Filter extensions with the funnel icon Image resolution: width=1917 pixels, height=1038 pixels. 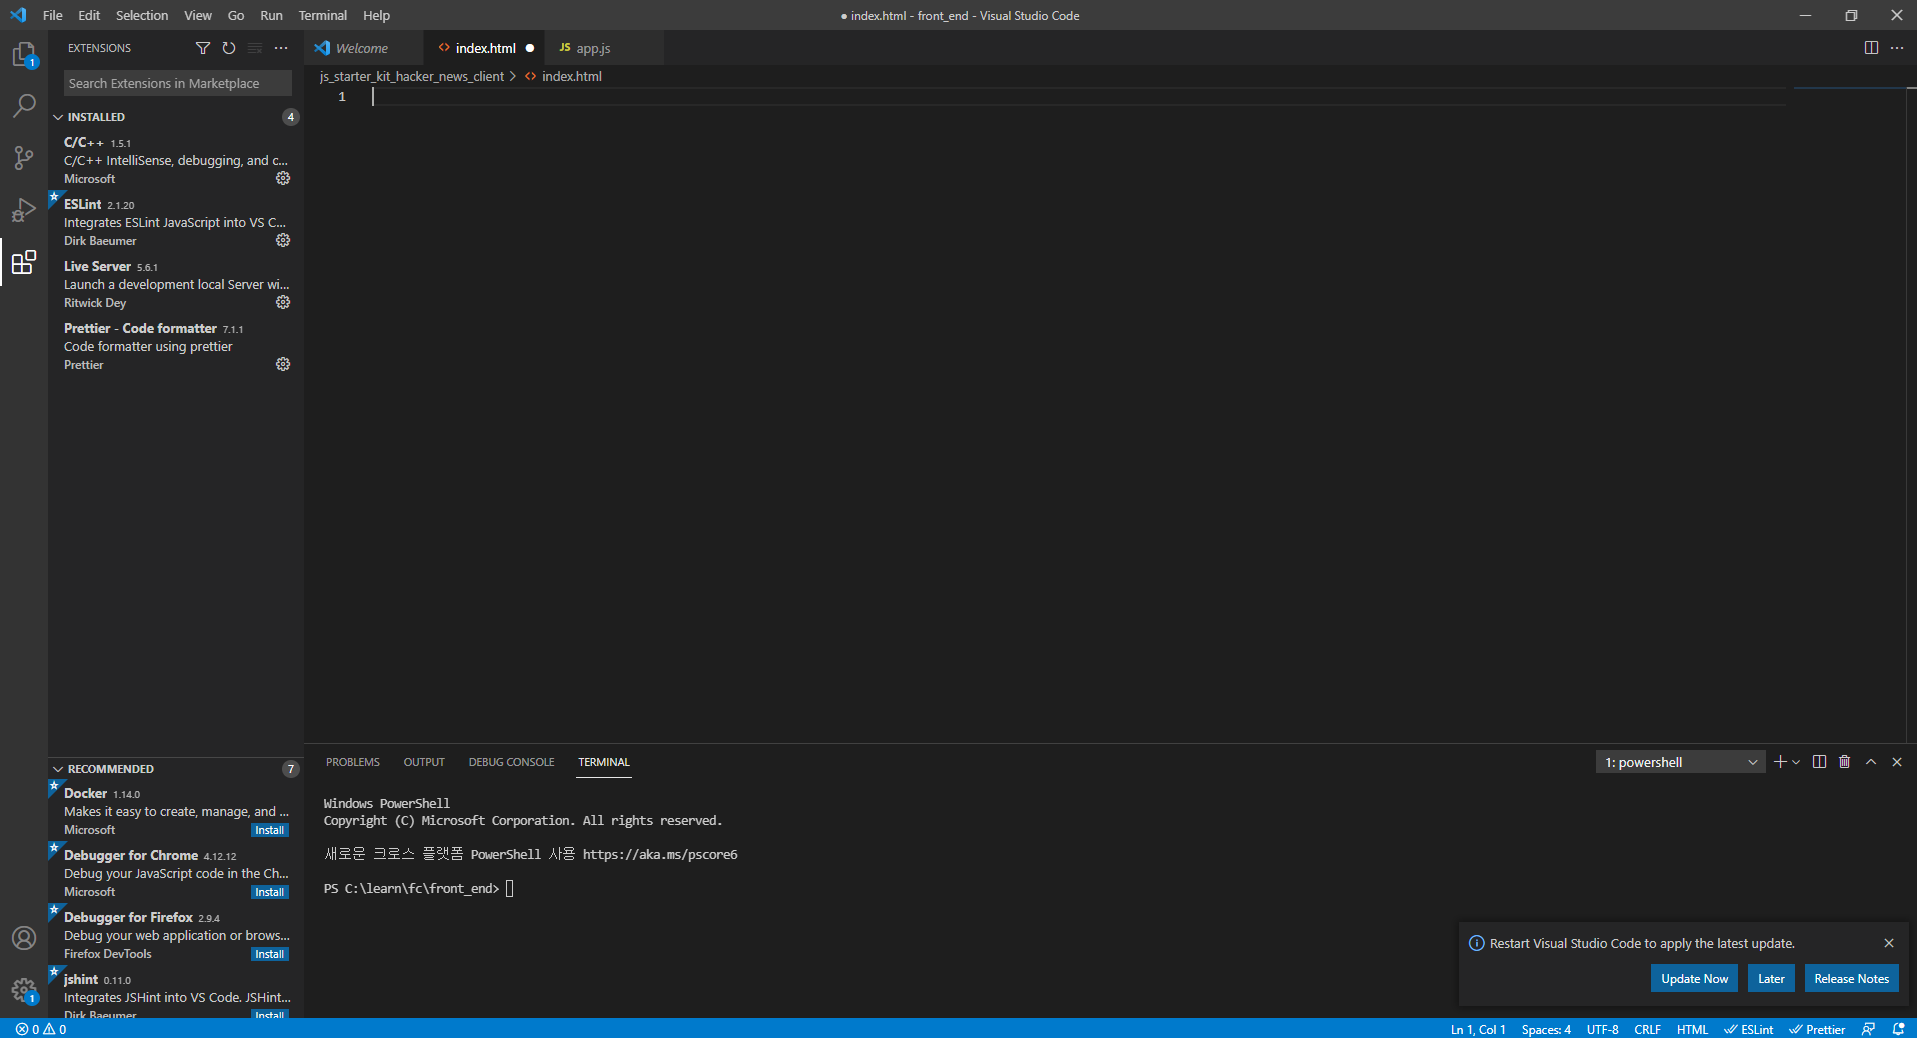point(203,48)
